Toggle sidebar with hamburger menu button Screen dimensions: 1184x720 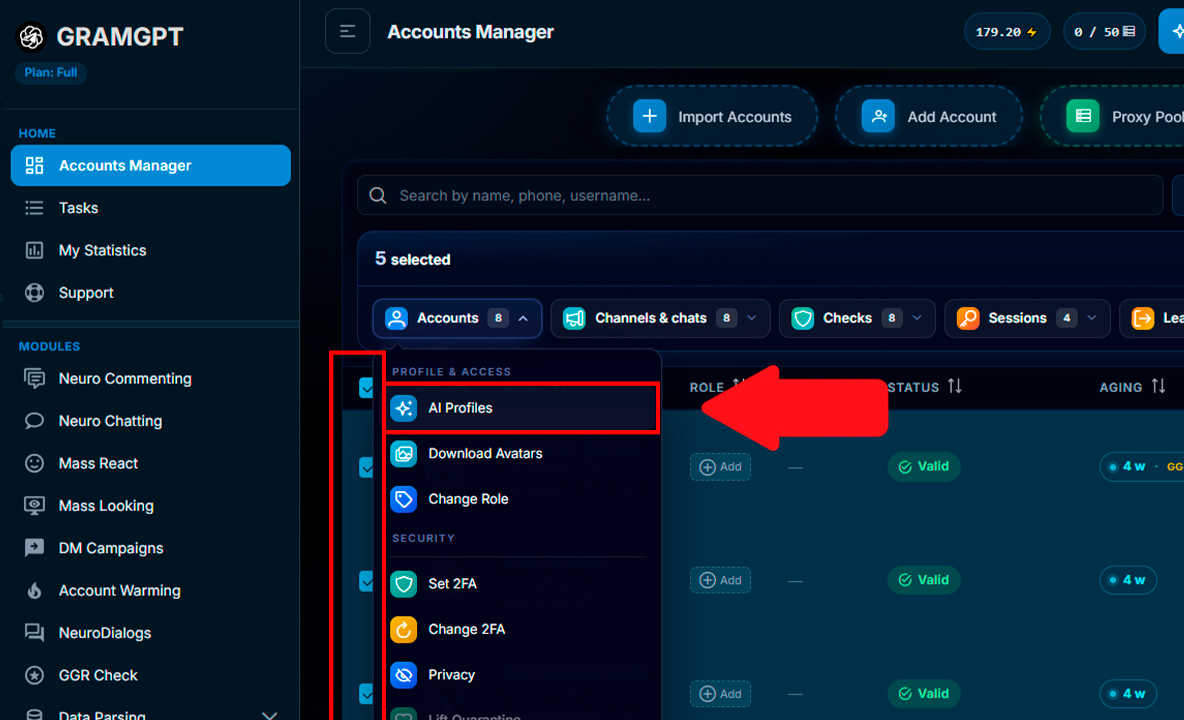pos(347,31)
